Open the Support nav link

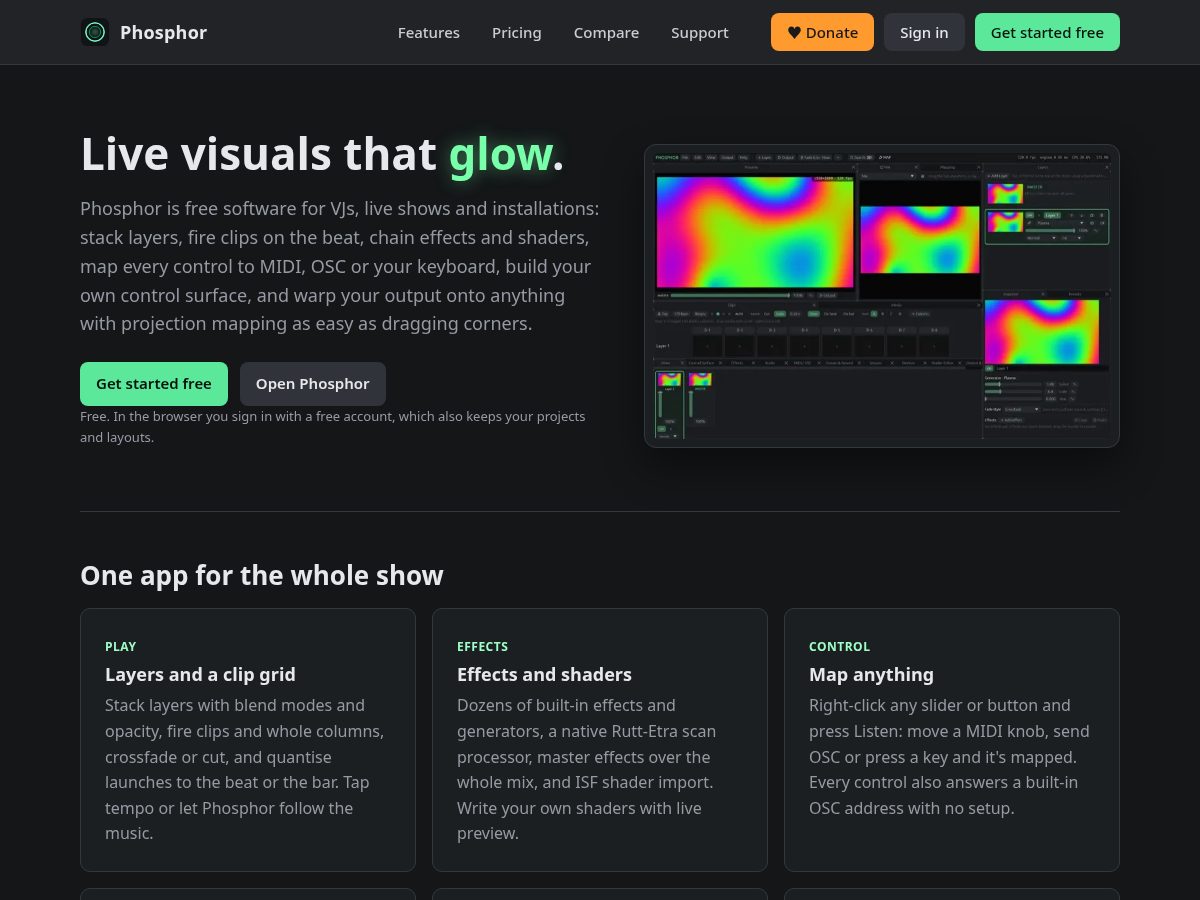click(700, 32)
